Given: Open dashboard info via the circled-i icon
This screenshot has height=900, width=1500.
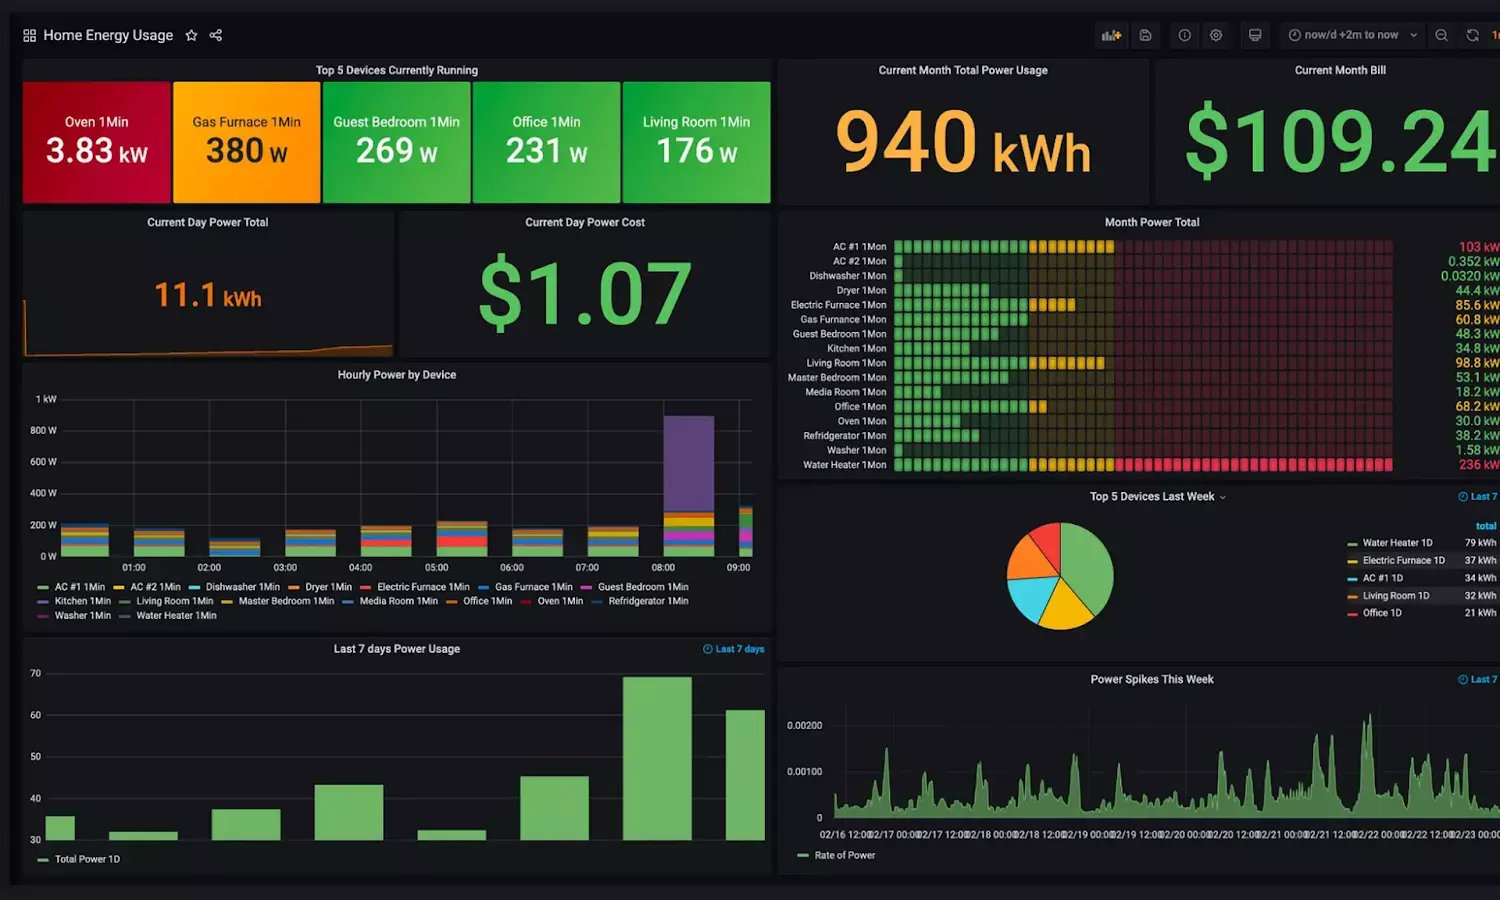Looking at the screenshot, I should [1185, 35].
